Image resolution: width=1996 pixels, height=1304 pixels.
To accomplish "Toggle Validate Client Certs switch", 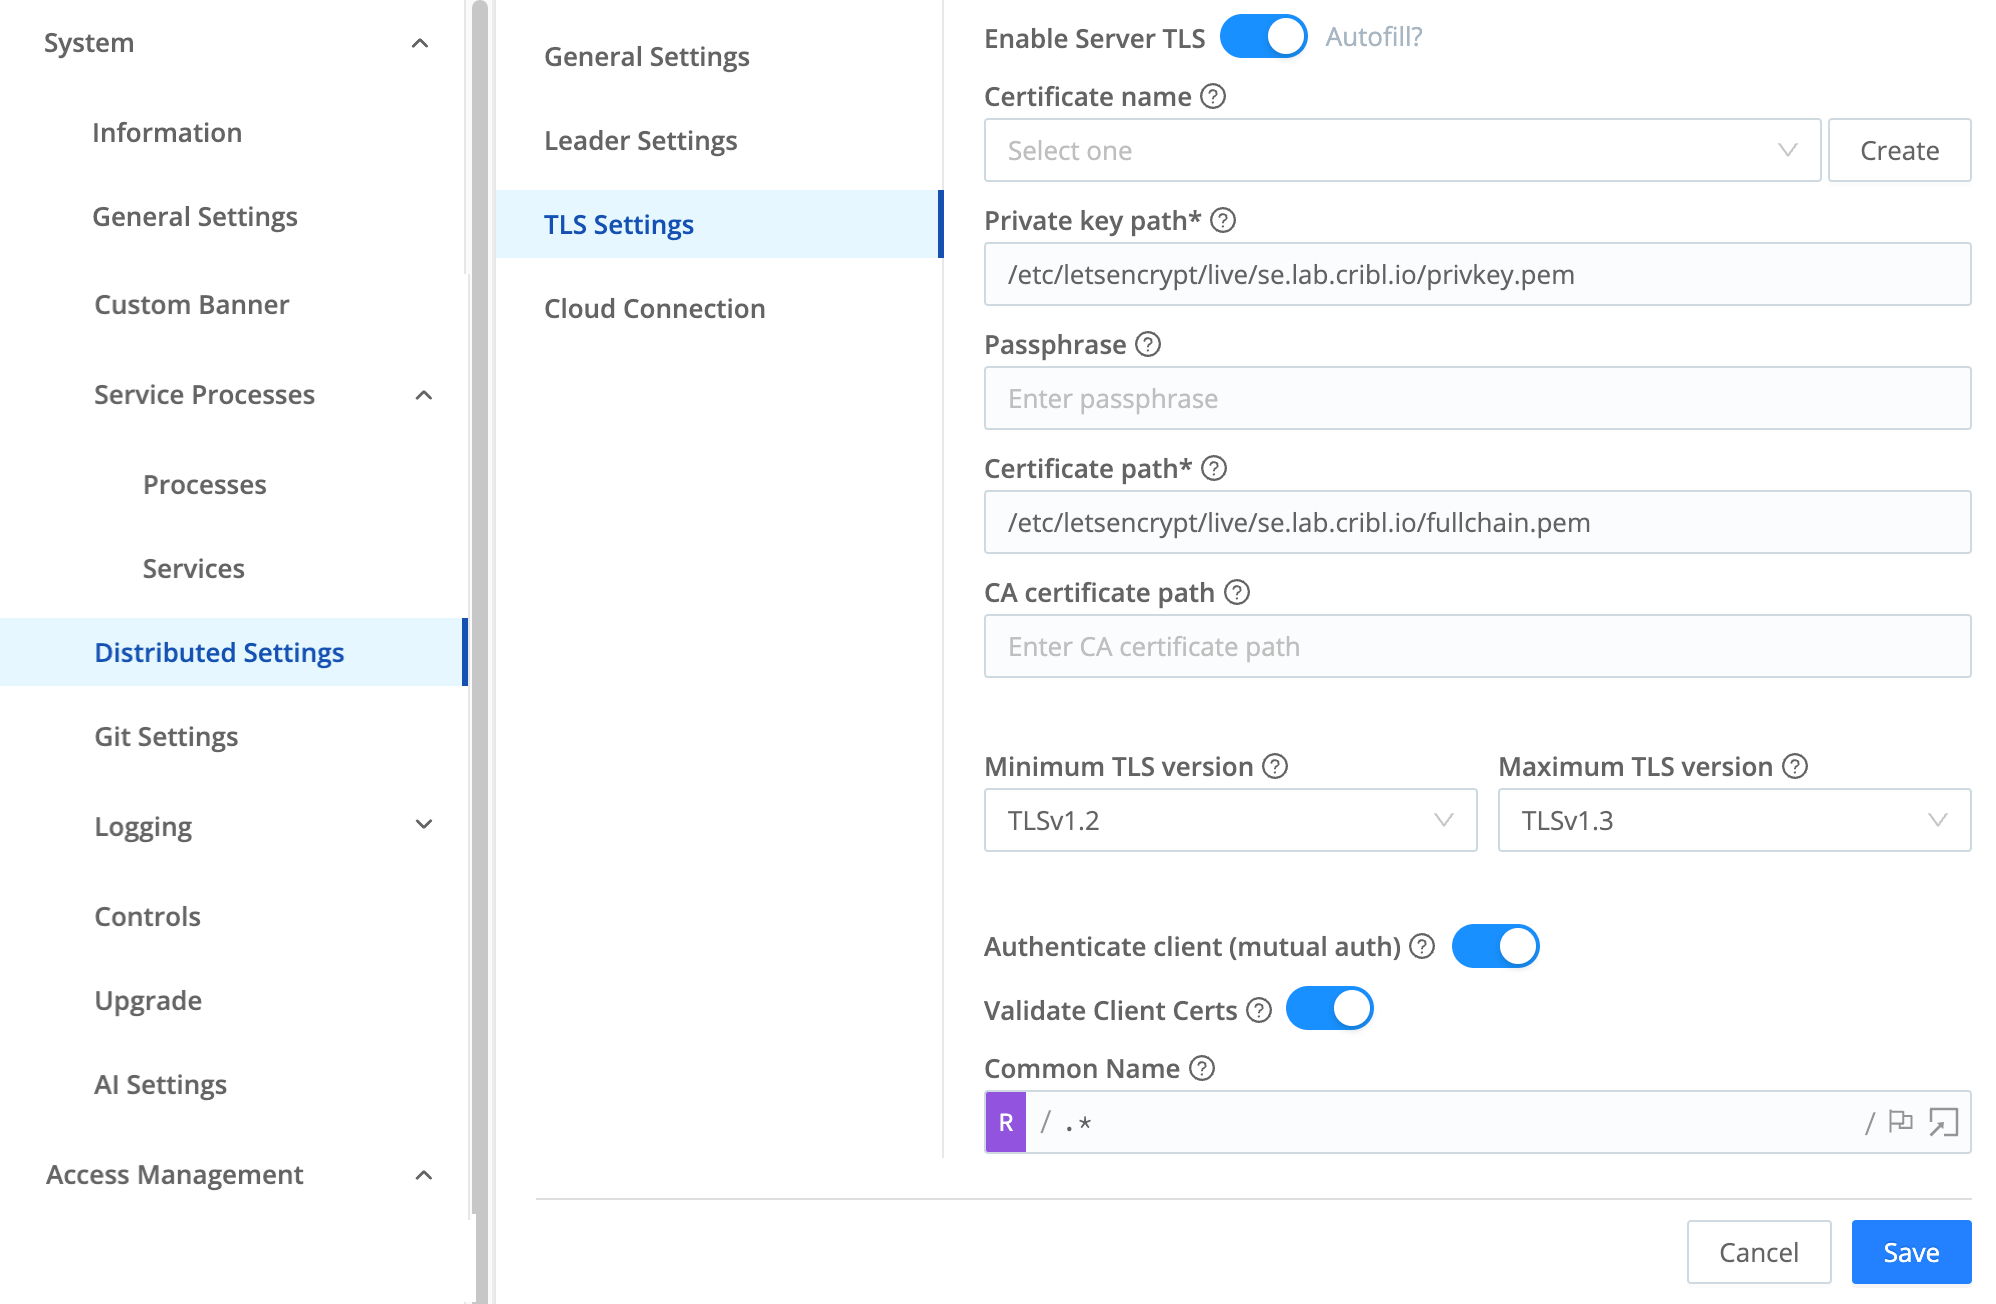I will 1329,1009.
